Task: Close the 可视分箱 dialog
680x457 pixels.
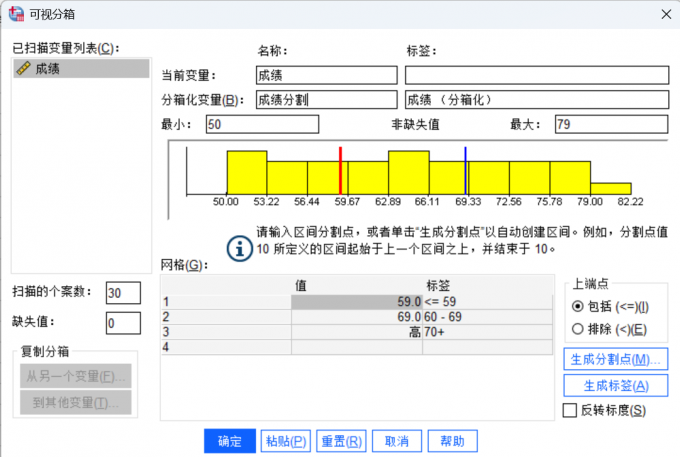Action: click(666, 14)
